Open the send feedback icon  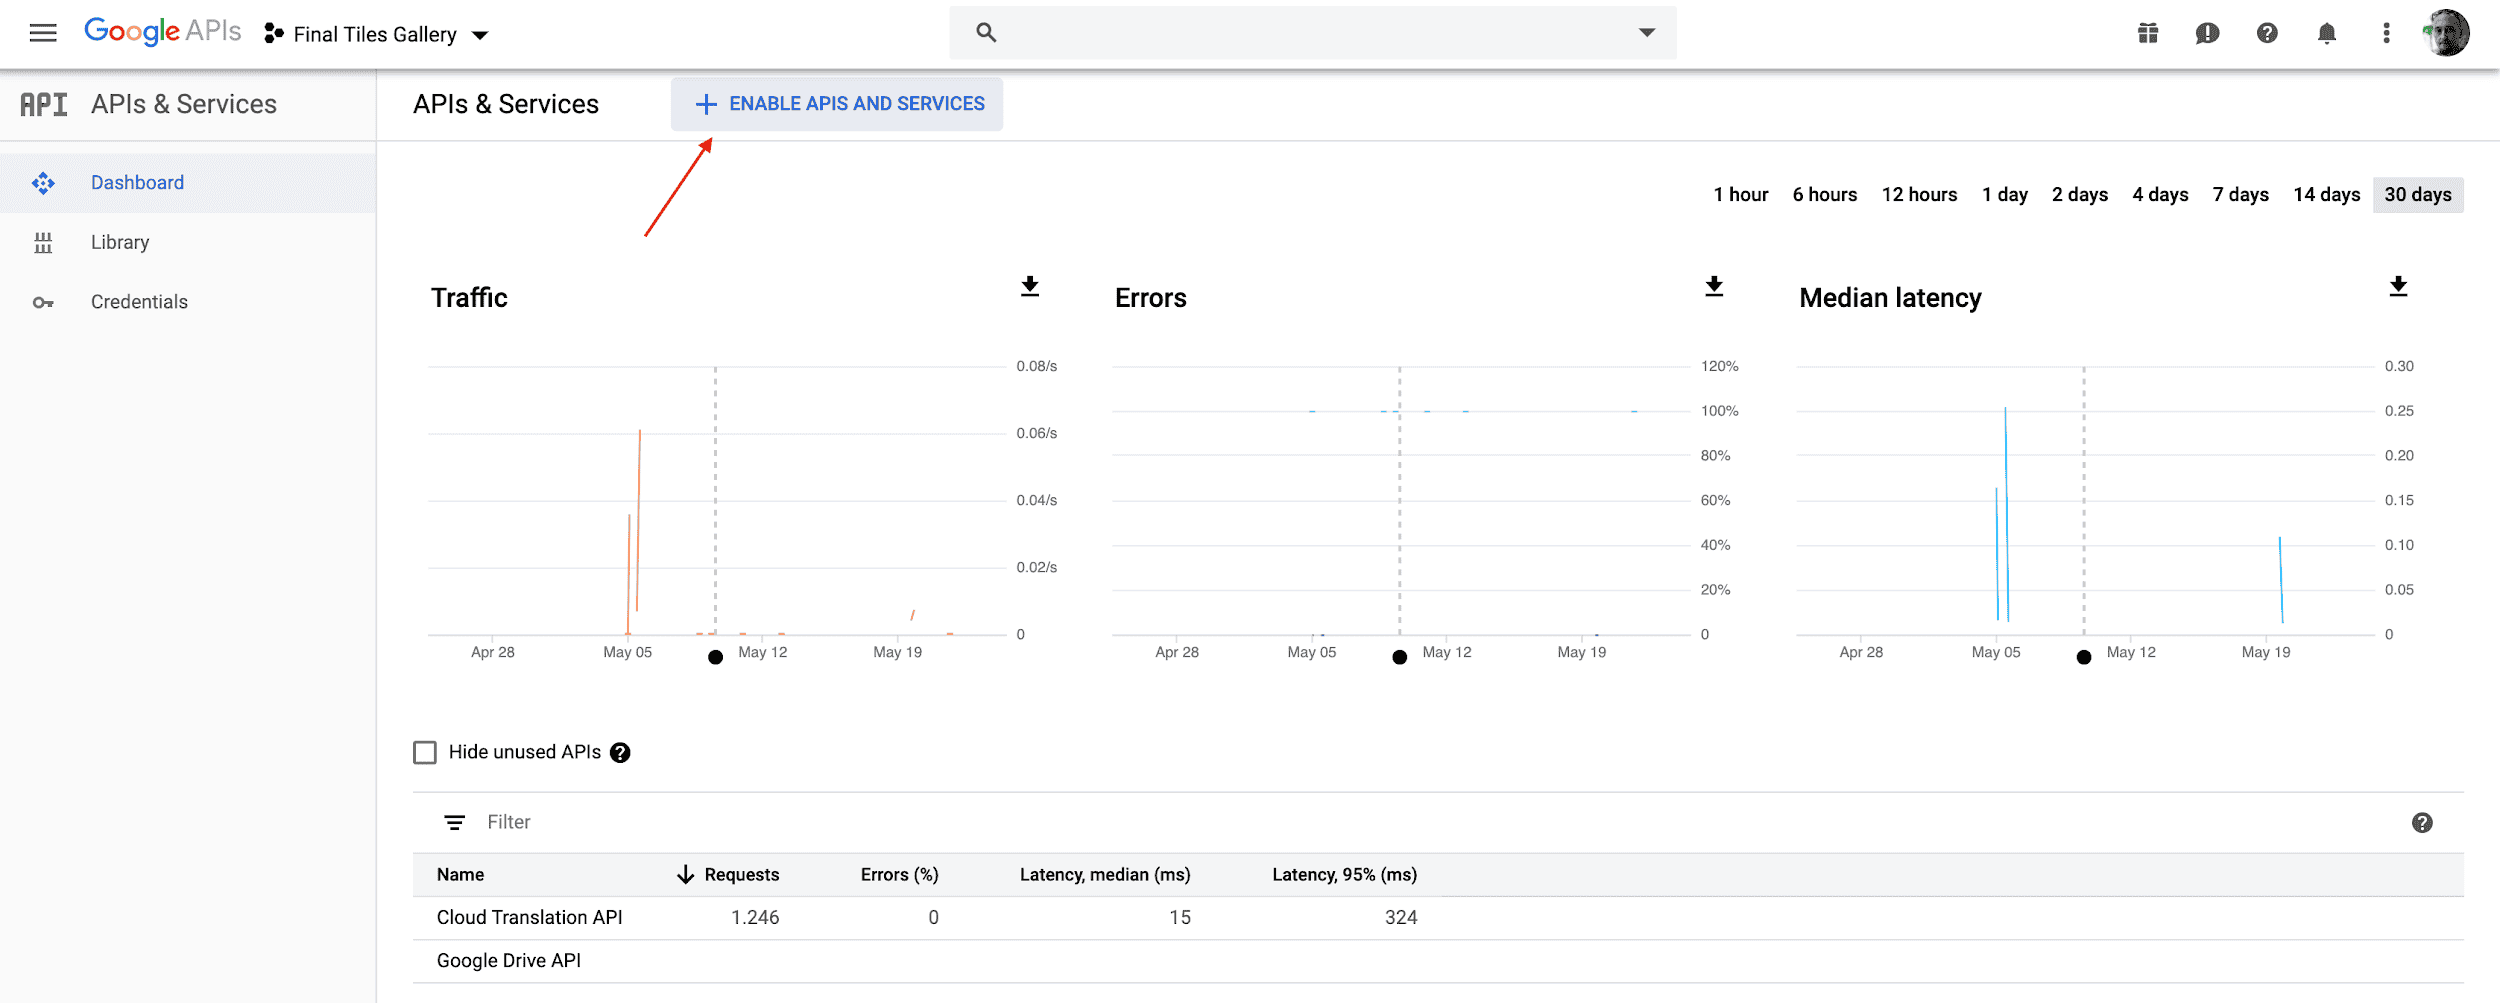(2208, 34)
